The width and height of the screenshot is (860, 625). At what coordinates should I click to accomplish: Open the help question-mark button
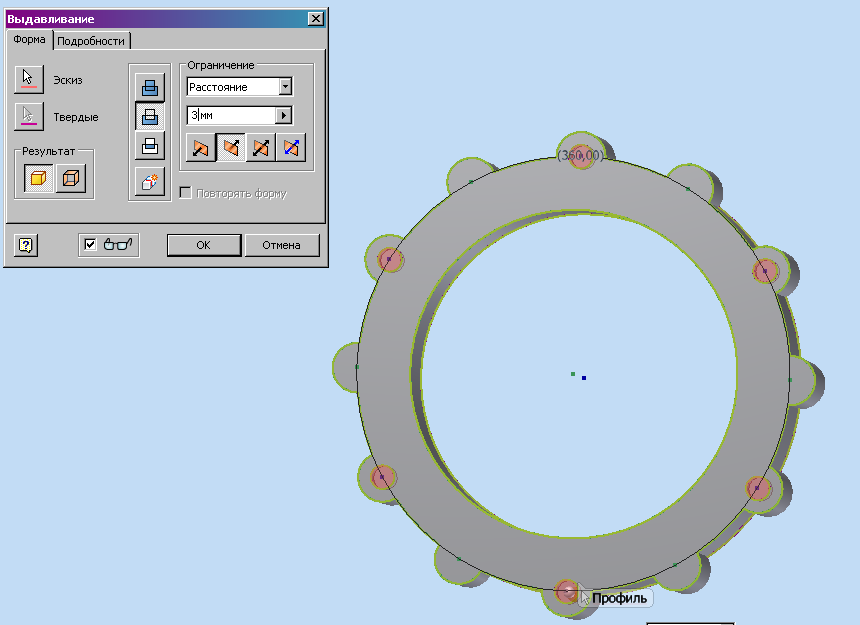(26, 245)
